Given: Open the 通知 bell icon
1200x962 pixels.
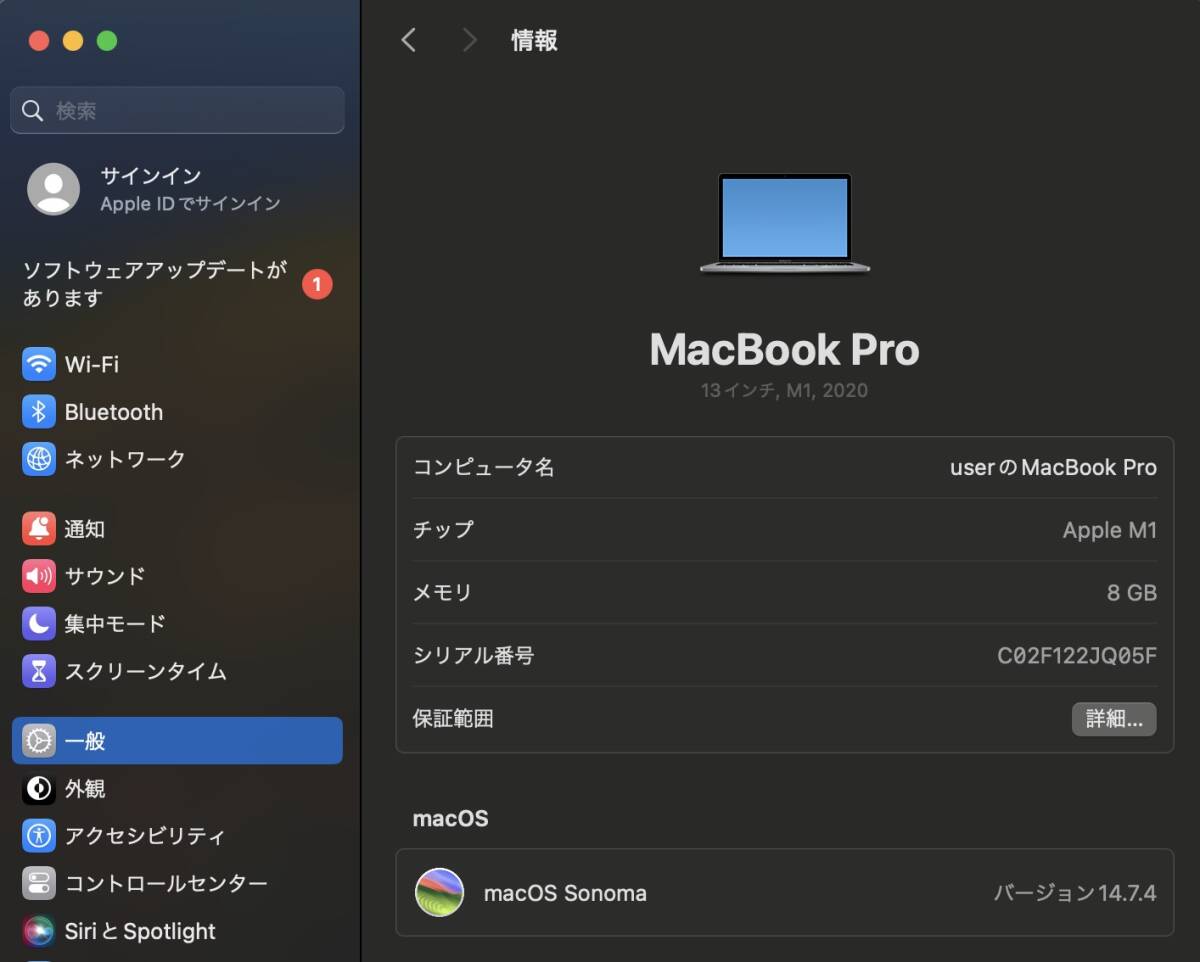Looking at the screenshot, I should (39, 529).
